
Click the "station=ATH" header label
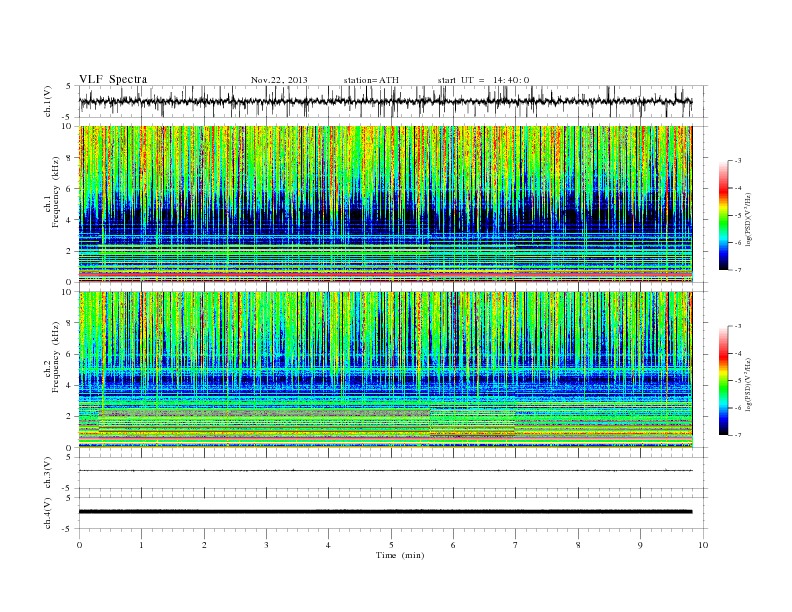point(371,80)
